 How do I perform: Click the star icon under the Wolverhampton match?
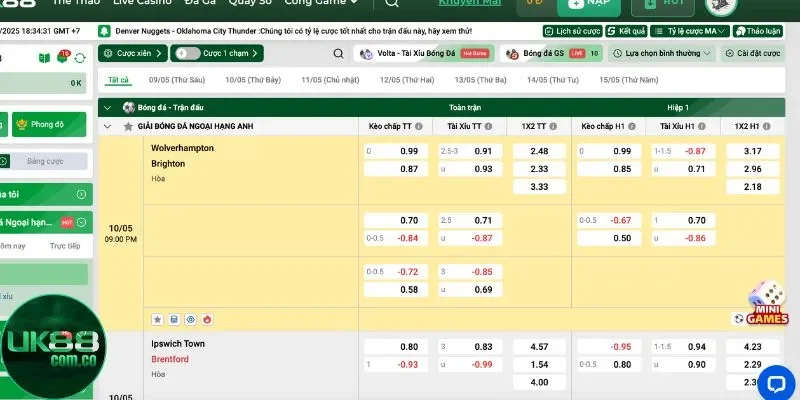157,319
